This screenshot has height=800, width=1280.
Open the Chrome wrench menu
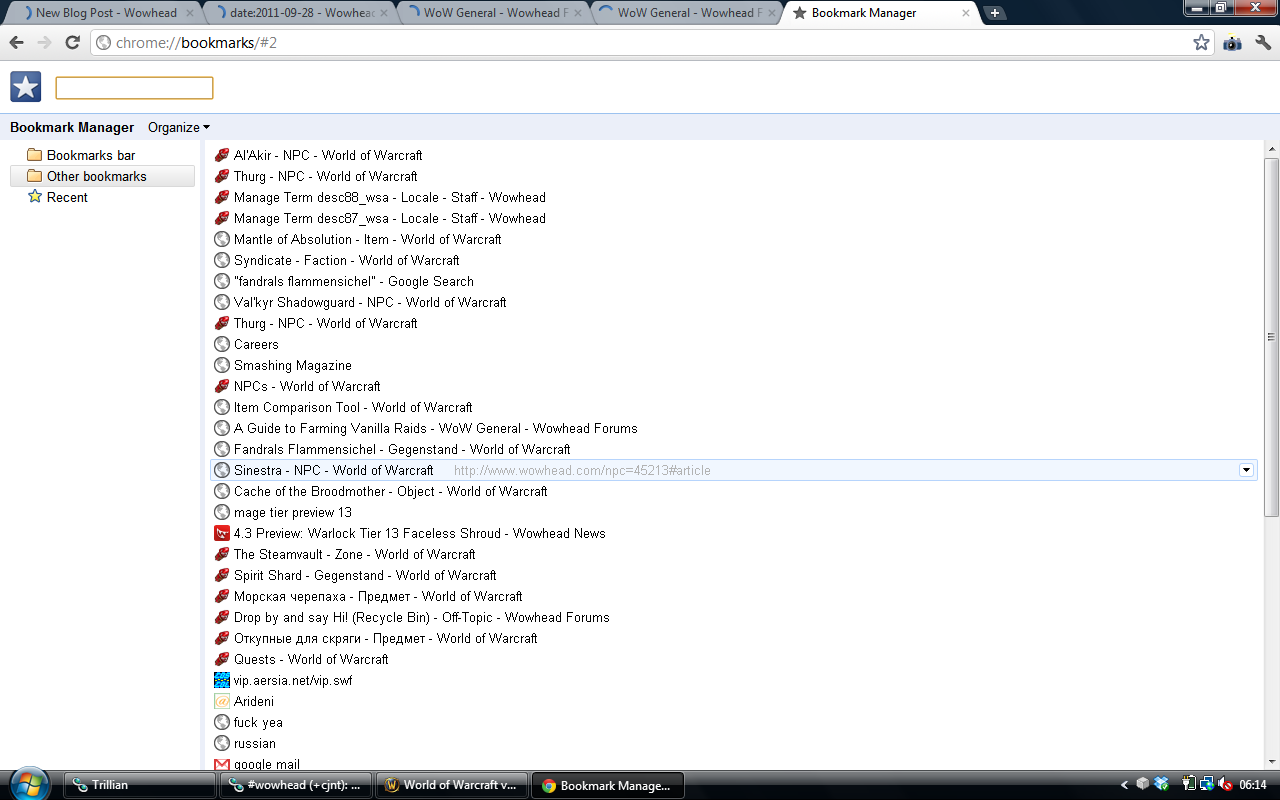pyautogui.click(x=1262, y=42)
